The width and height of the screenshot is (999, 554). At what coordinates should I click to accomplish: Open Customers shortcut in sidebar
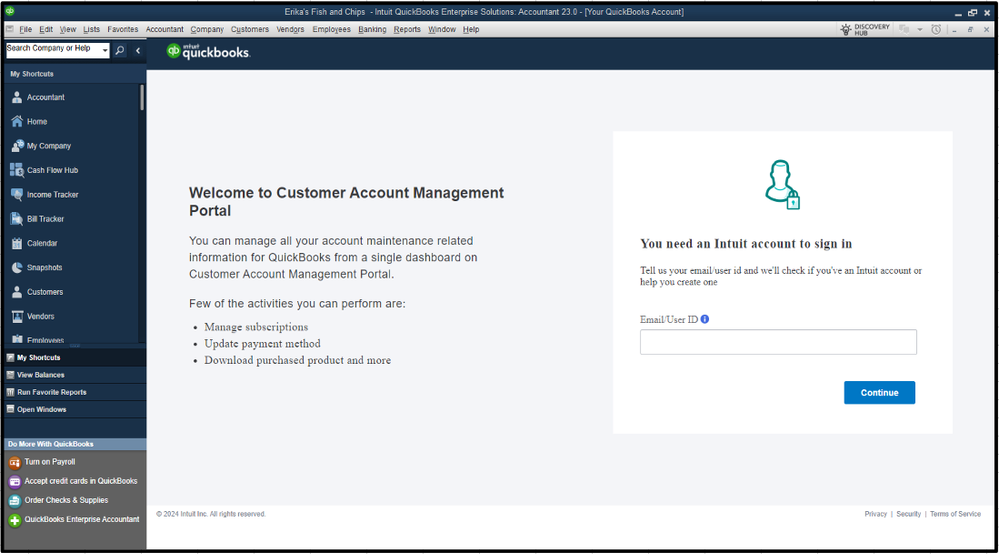coord(38,292)
